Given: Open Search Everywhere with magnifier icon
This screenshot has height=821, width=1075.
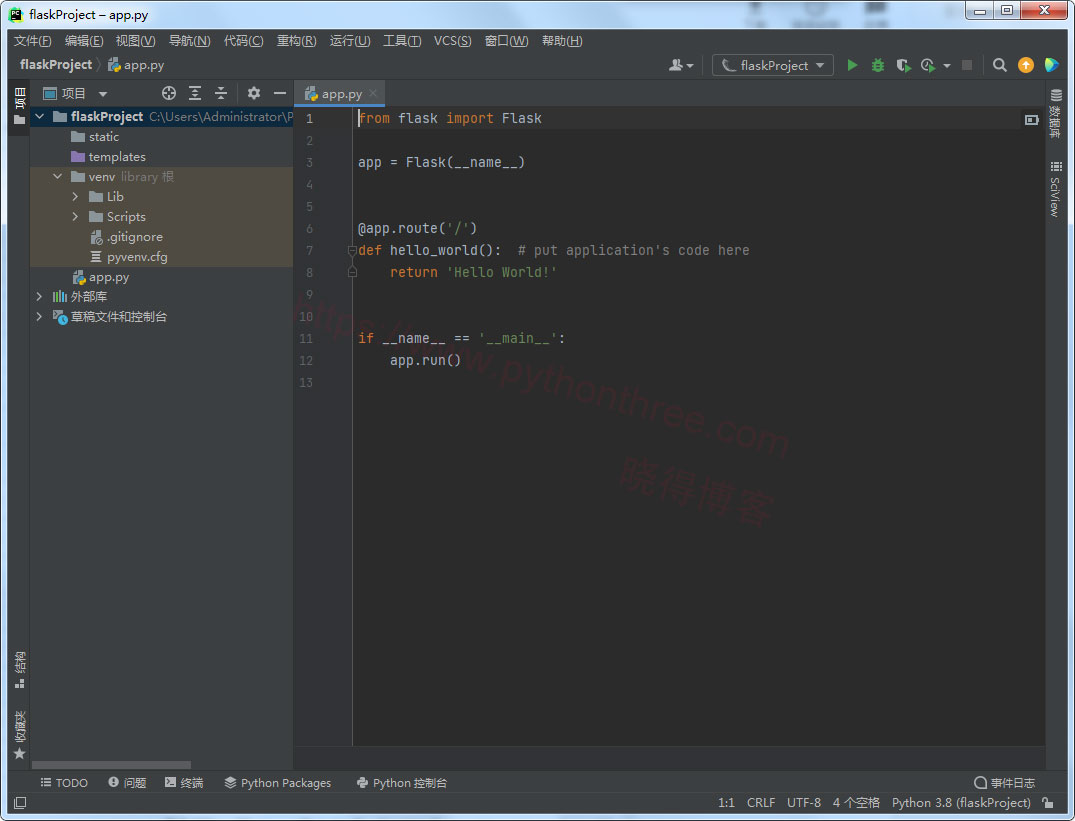Looking at the screenshot, I should pos(999,64).
